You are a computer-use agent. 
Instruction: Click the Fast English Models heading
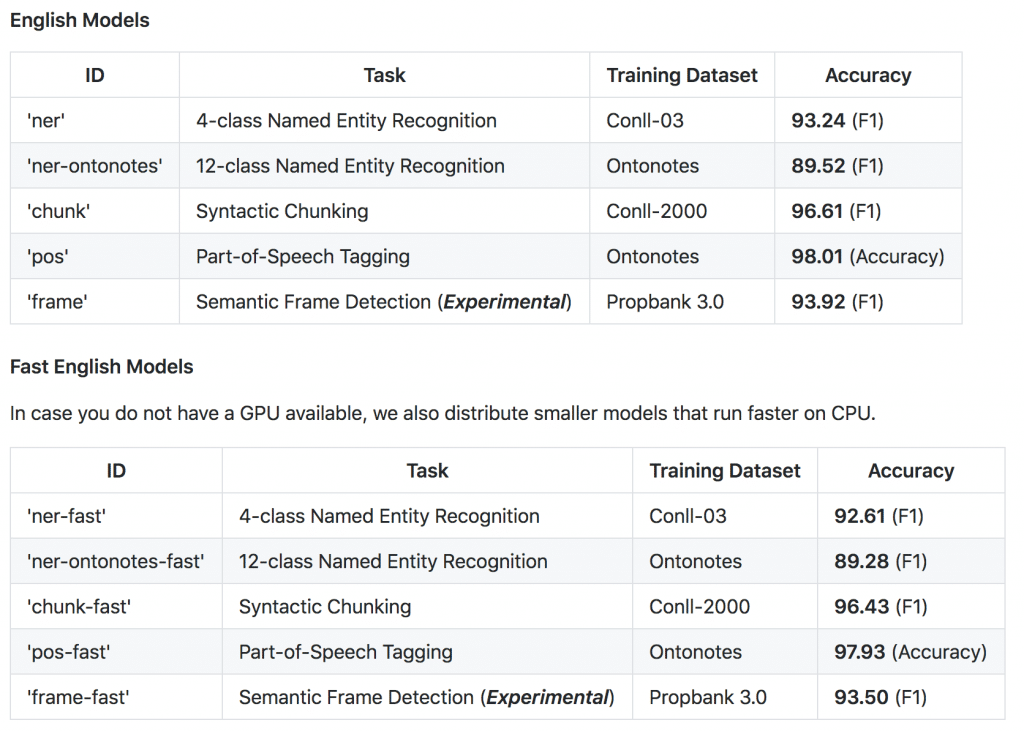(x=101, y=366)
